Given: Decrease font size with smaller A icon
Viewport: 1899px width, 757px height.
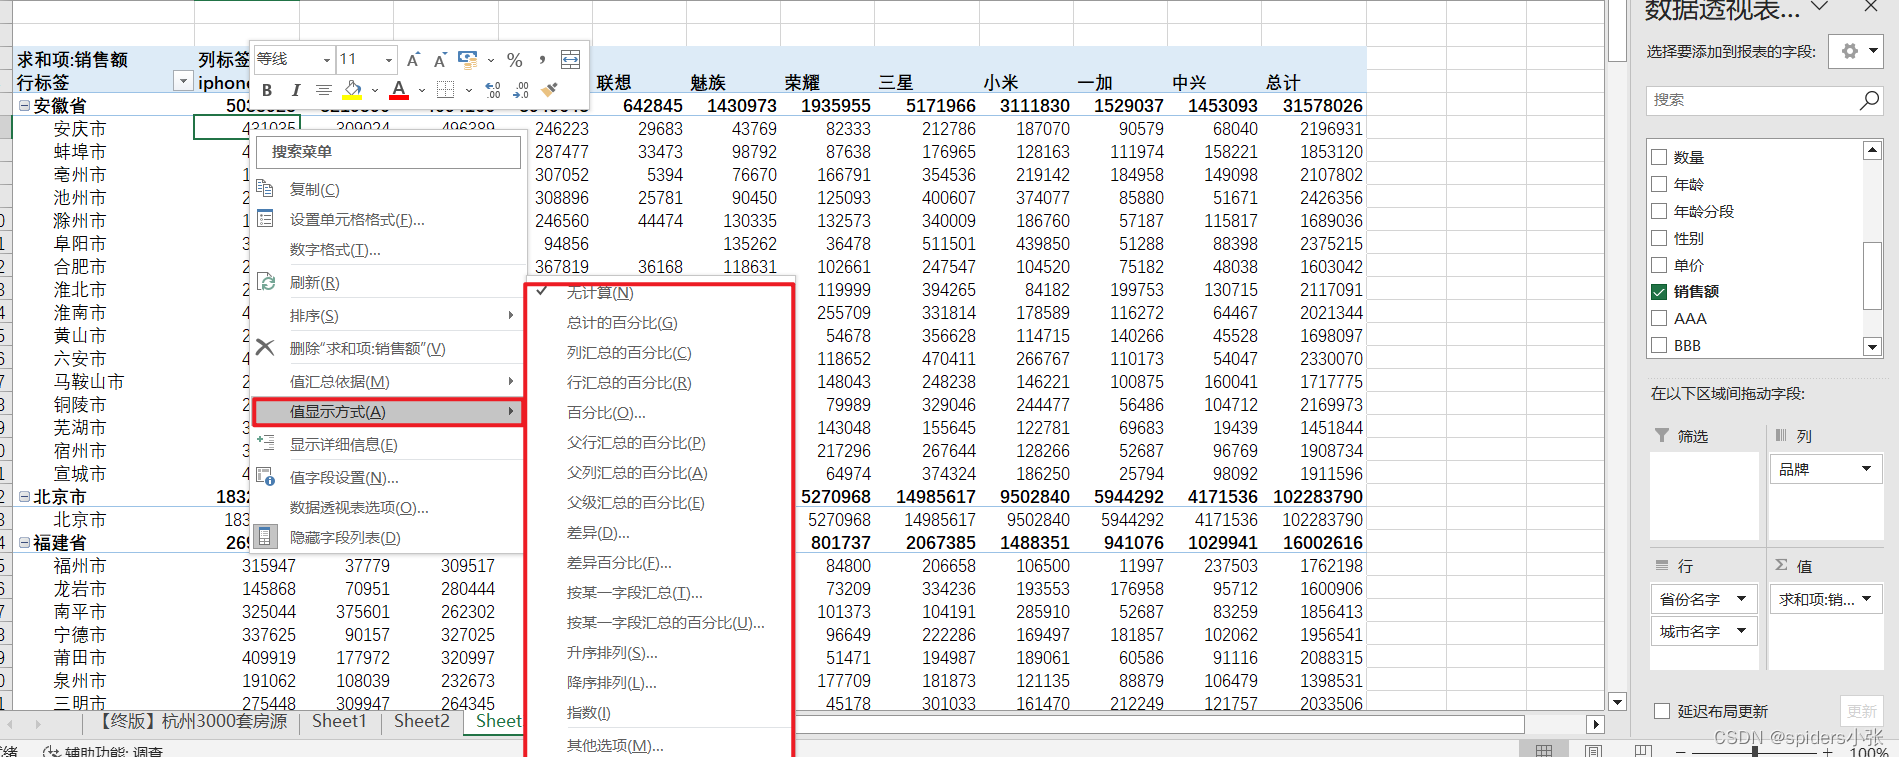Looking at the screenshot, I should (439, 60).
